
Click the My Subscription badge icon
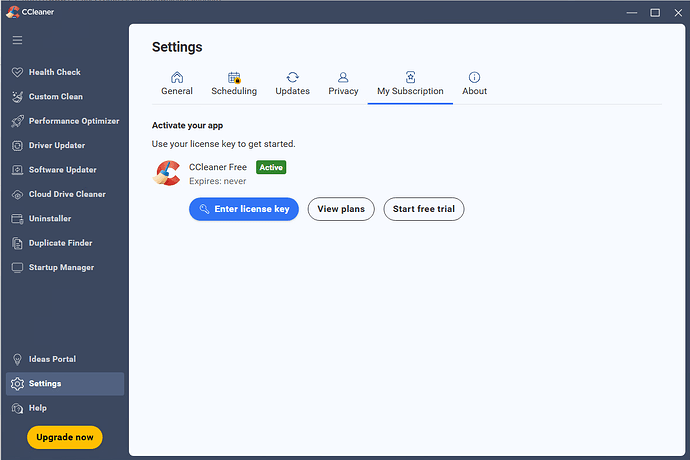click(x=411, y=77)
